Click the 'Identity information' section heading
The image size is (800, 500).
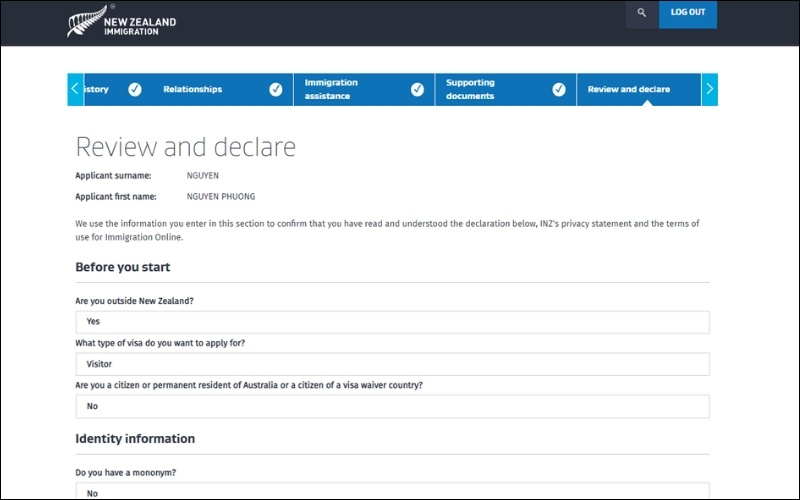tap(135, 438)
